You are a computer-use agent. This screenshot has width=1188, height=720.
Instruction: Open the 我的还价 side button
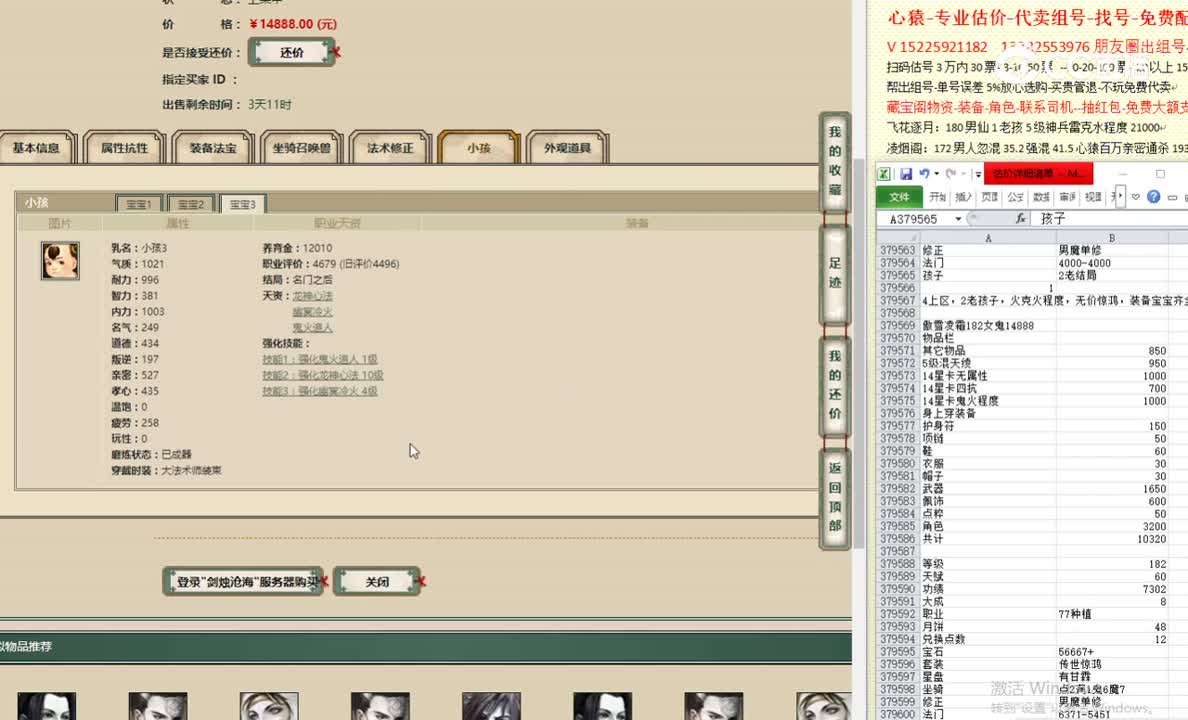coord(835,385)
